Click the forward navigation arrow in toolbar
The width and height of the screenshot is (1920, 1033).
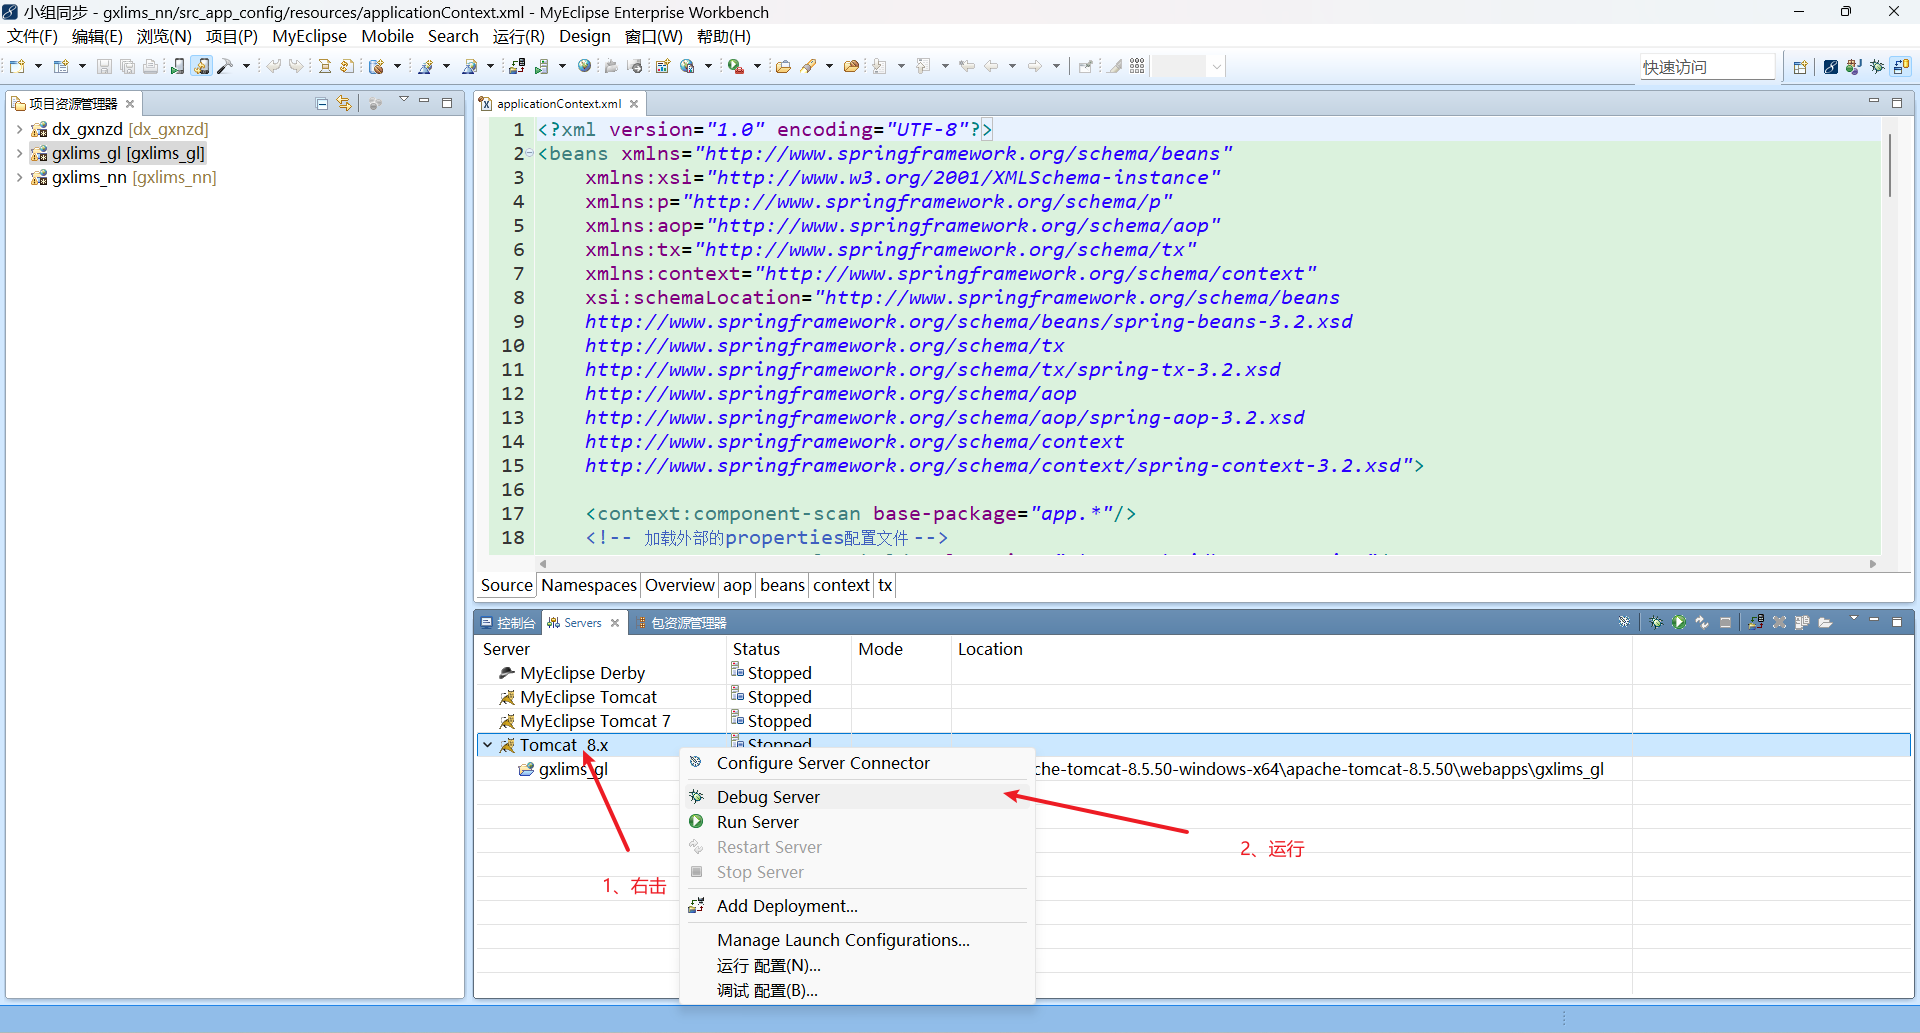pos(1035,66)
